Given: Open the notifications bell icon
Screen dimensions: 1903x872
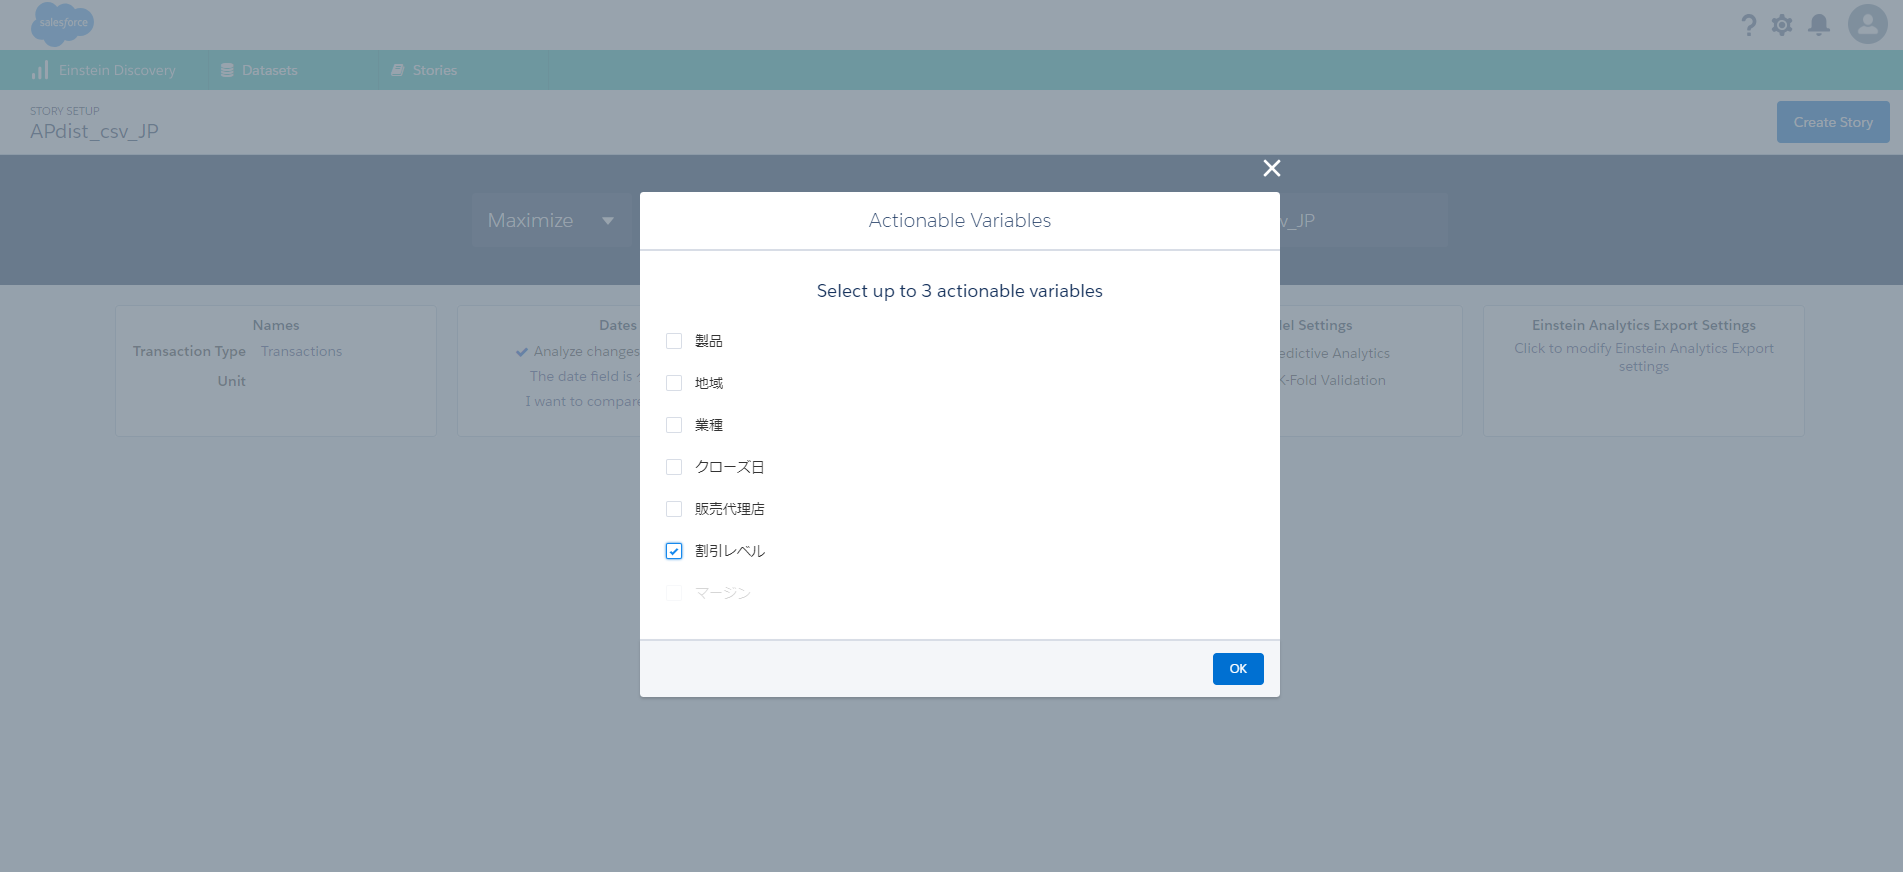Looking at the screenshot, I should [x=1819, y=25].
